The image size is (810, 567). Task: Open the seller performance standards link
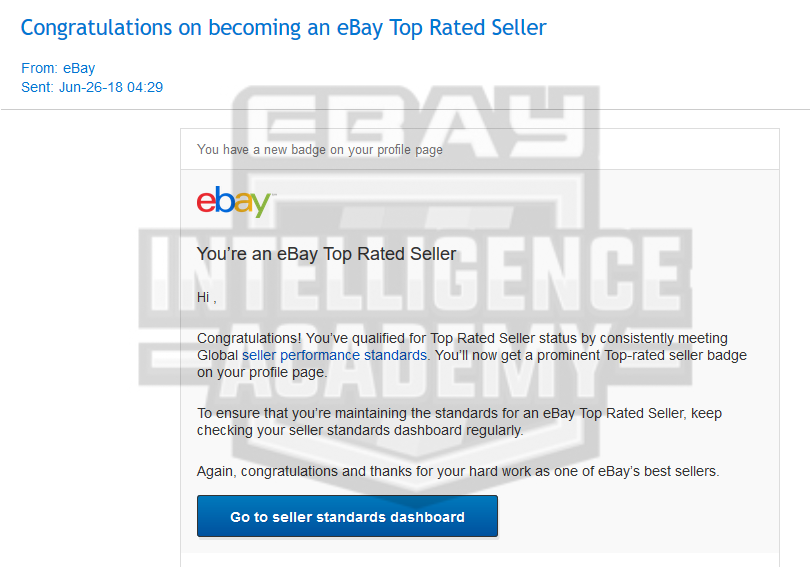335,355
